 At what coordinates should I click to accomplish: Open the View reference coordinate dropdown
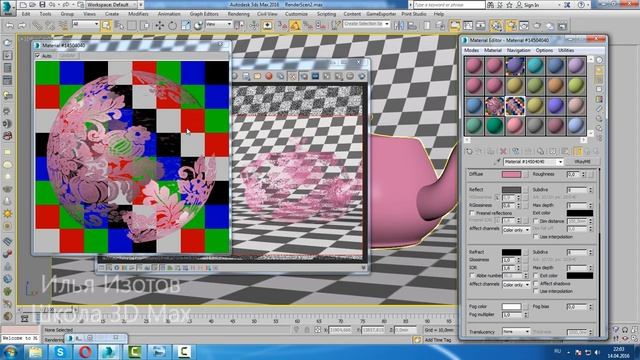(x=219, y=24)
